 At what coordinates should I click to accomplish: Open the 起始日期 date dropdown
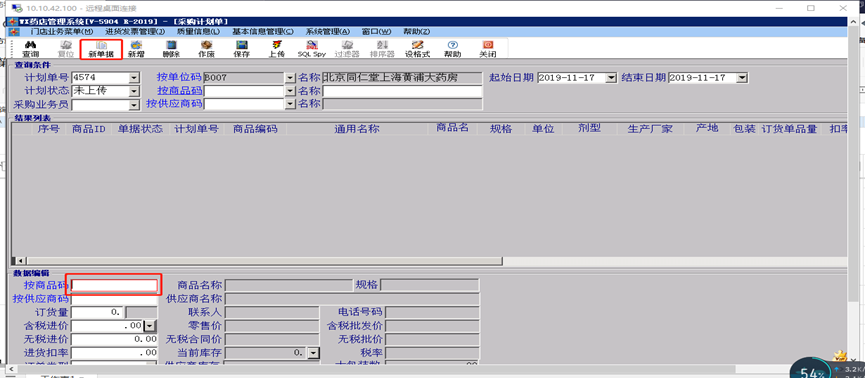[x=611, y=78]
